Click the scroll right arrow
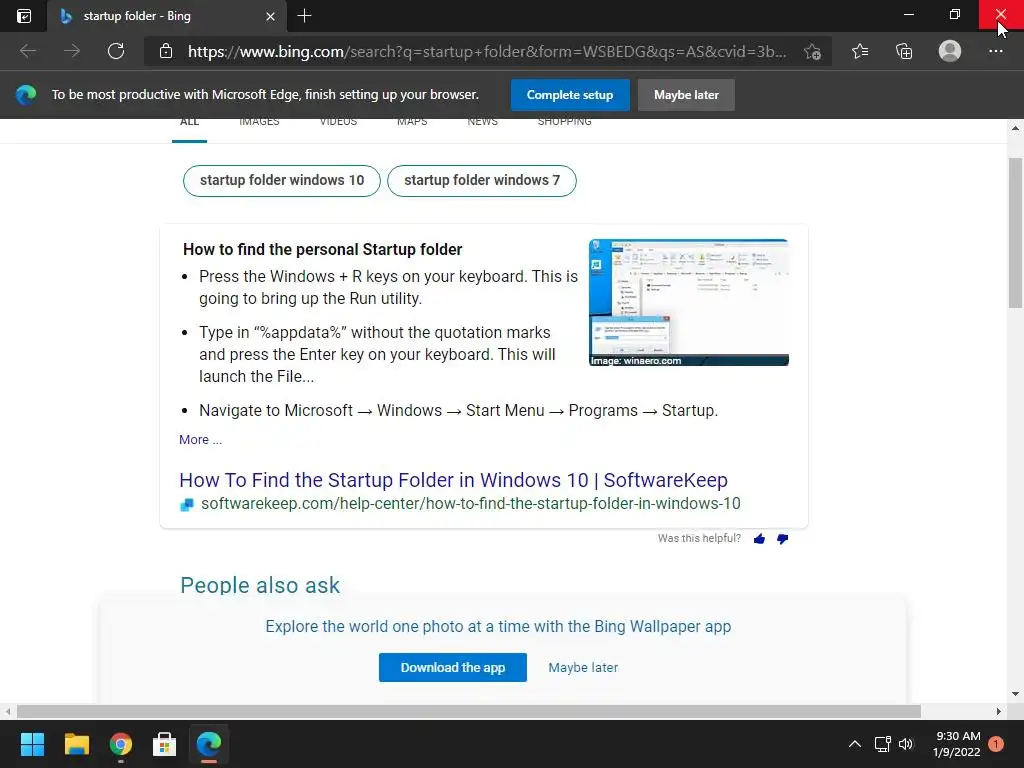The height and width of the screenshot is (768, 1024). [x=999, y=711]
